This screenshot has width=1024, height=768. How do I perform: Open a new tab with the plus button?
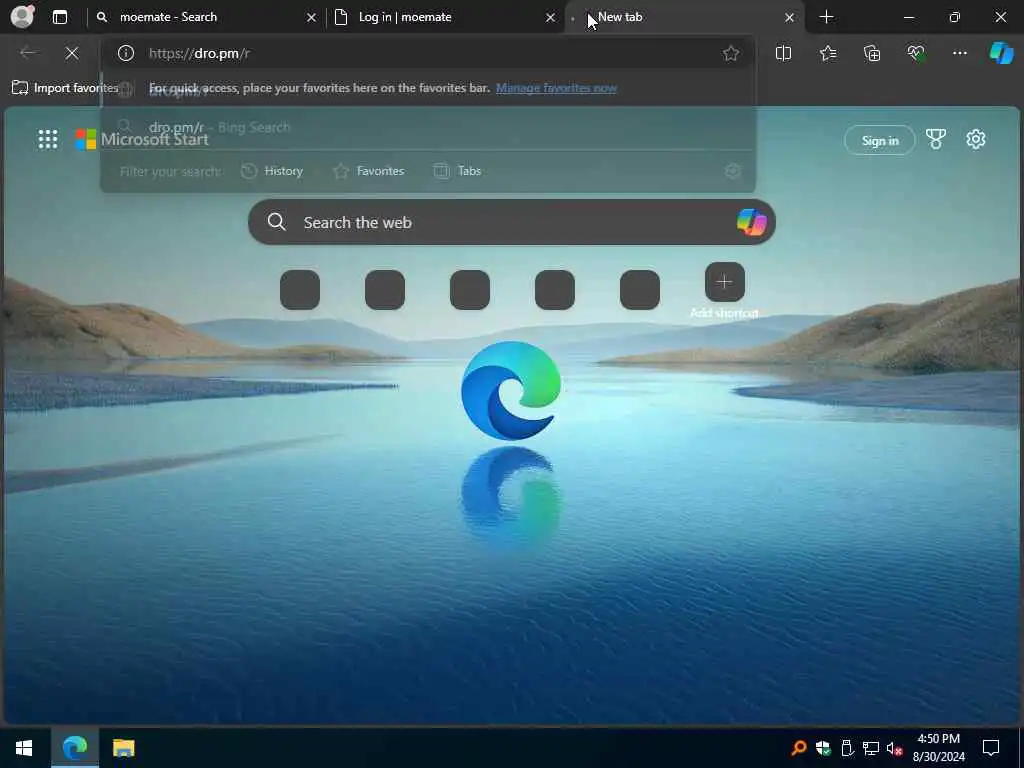[x=826, y=17]
